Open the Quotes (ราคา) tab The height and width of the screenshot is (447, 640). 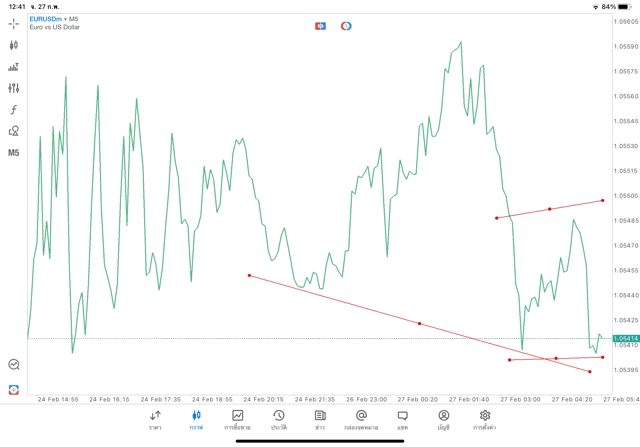155,419
